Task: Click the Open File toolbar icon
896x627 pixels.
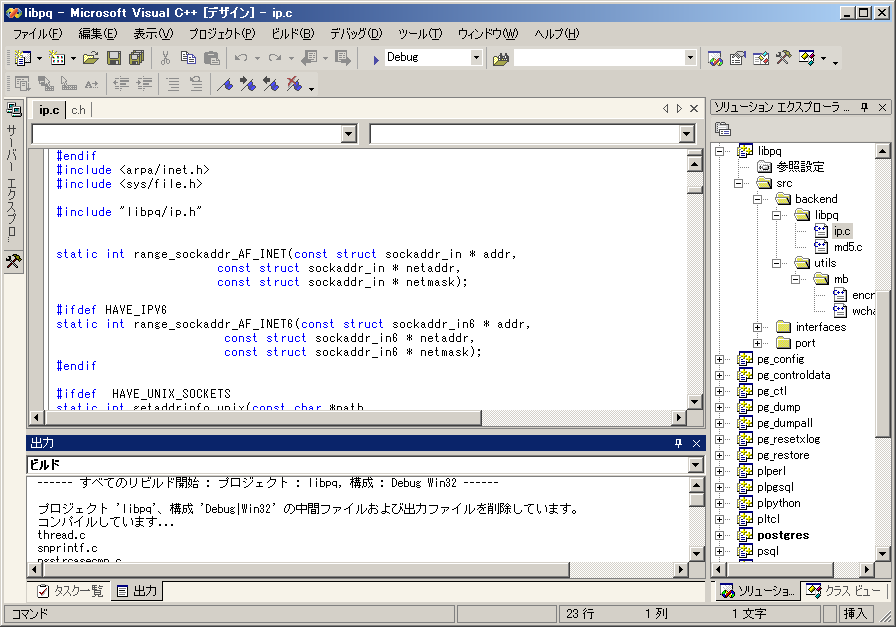Action: 91,58
